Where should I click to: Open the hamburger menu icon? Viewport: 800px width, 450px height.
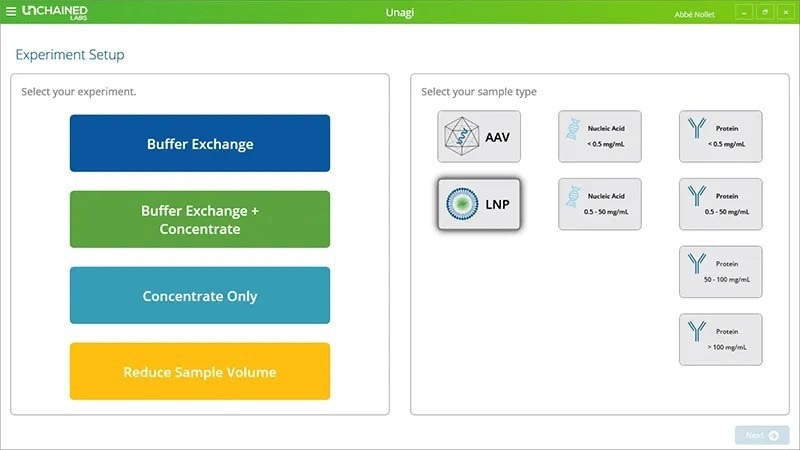coord(11,12)
